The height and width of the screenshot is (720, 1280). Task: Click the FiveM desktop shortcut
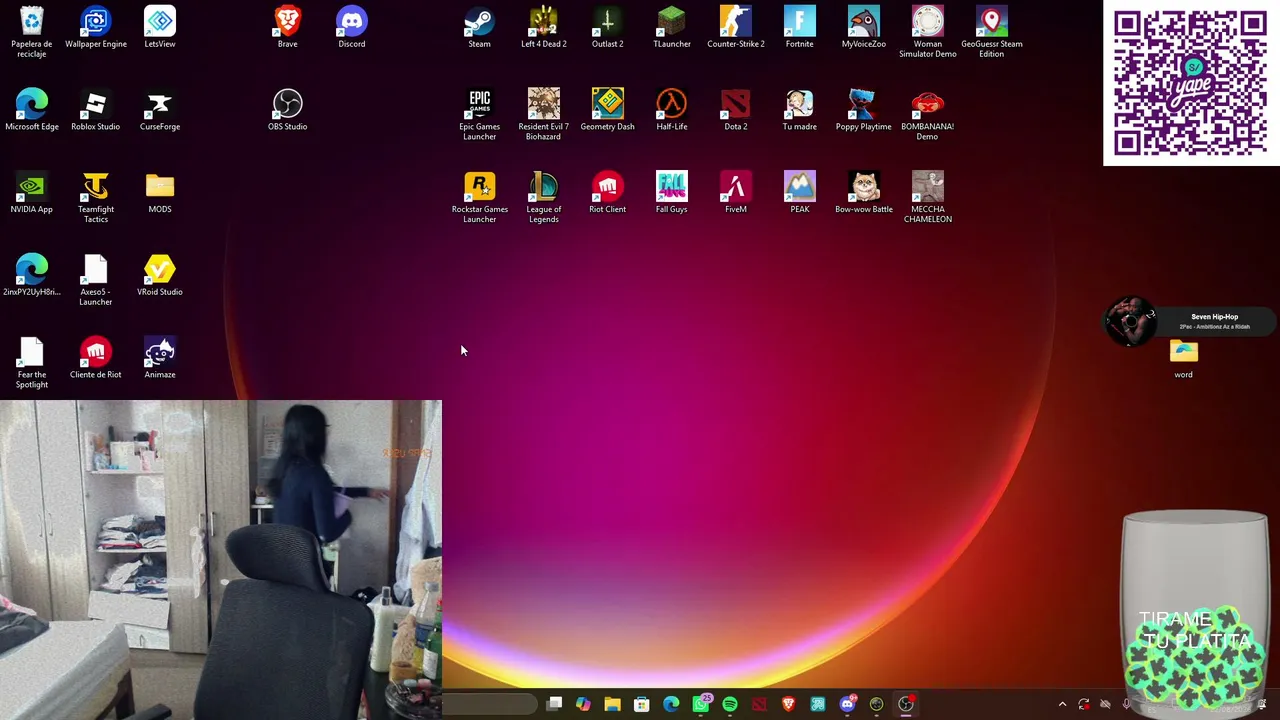point(736,193)
